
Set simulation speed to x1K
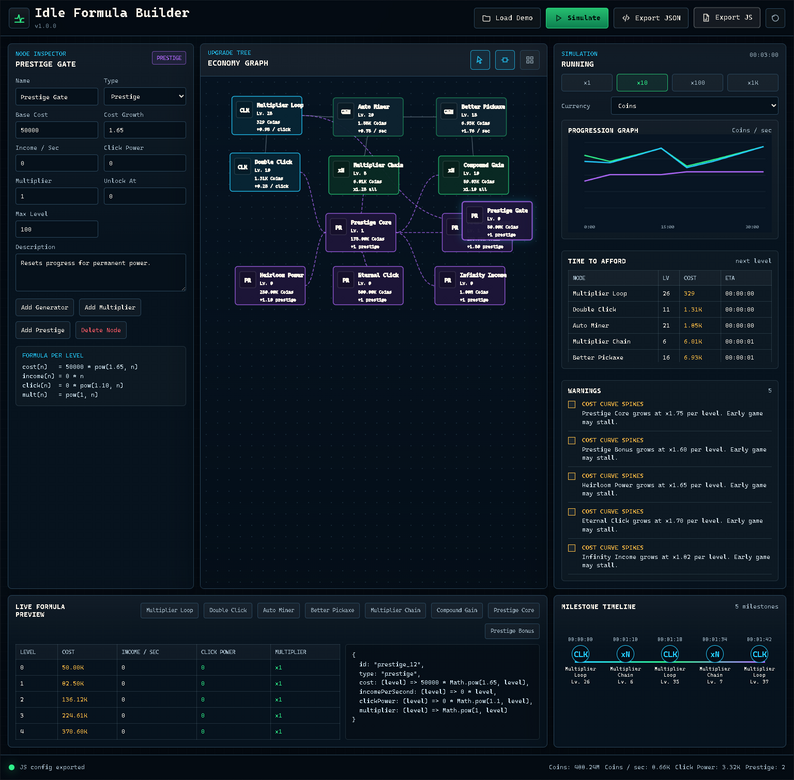coord(752,83)
